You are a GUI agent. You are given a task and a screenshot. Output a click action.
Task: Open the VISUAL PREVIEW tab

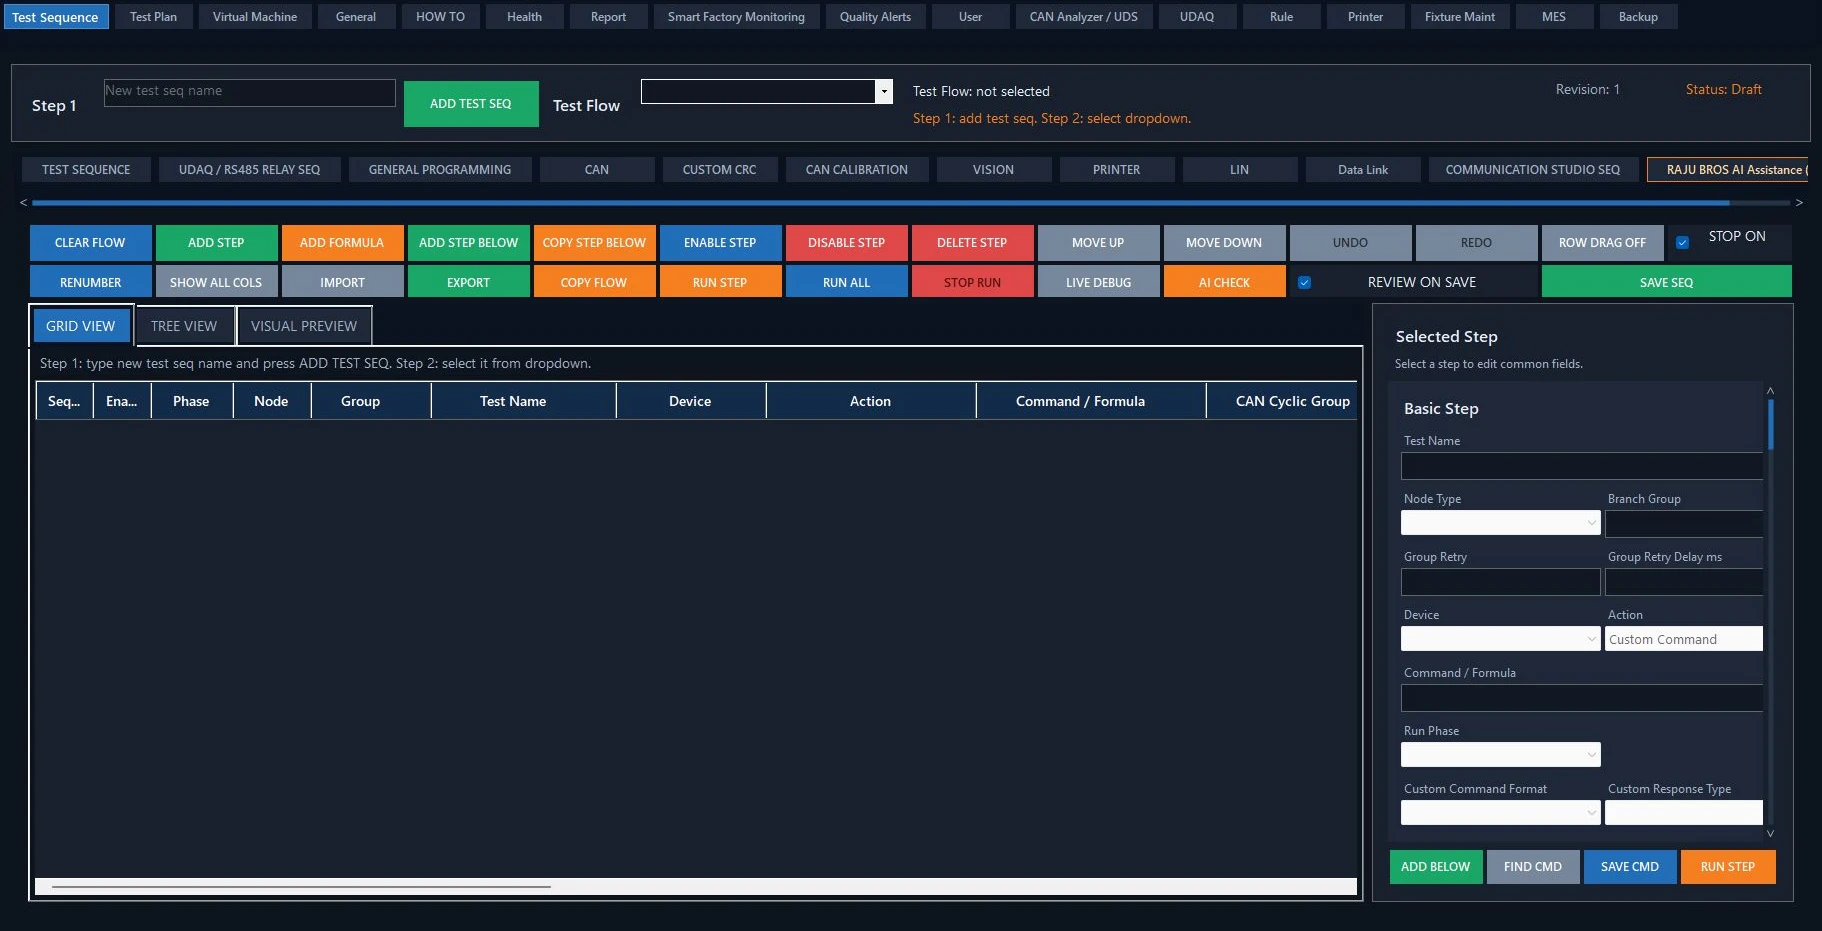[304, 326]
